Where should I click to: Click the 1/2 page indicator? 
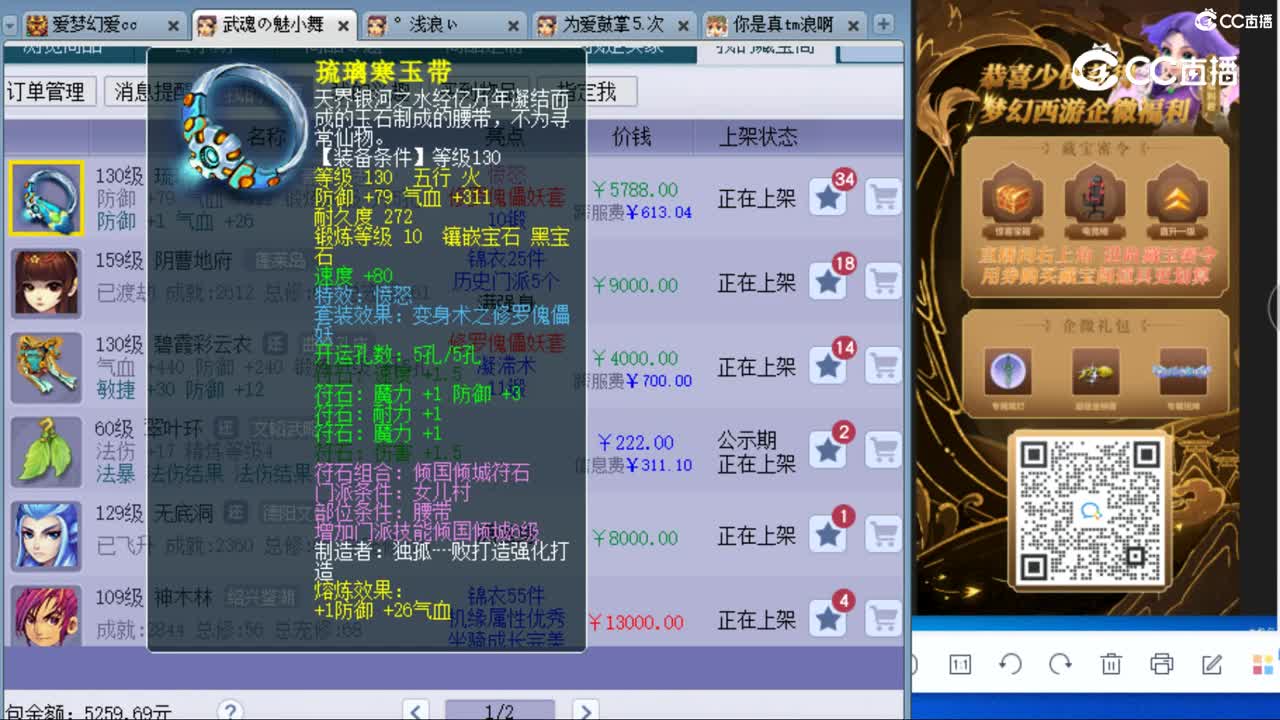(499, 711)
